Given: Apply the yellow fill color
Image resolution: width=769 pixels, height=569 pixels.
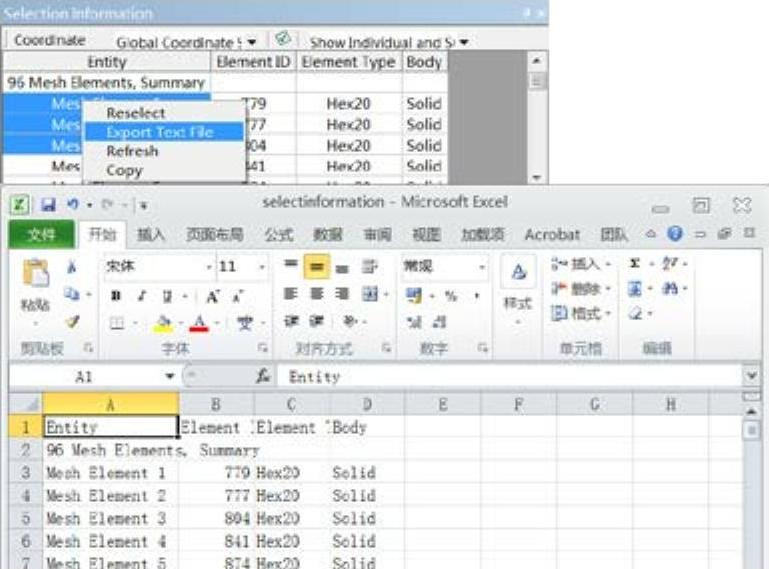Looking at the screenshot, I should pos(163,324).
